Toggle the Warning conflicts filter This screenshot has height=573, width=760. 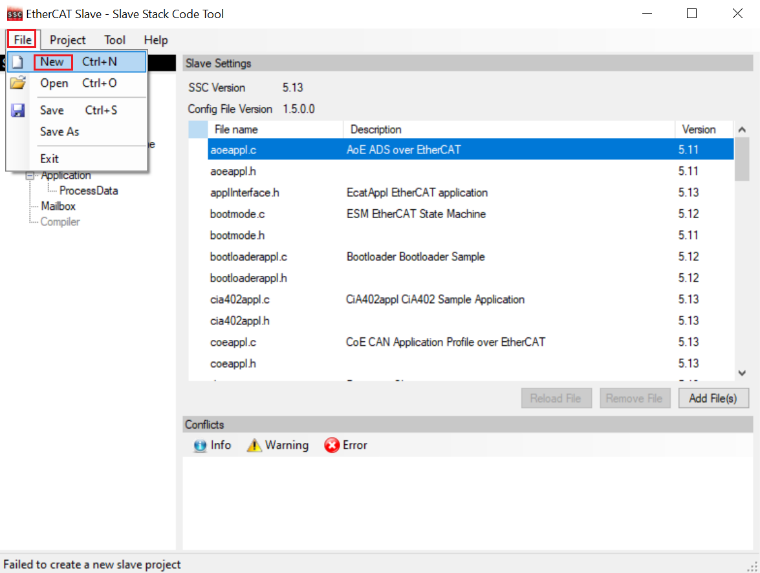point(278,445)
